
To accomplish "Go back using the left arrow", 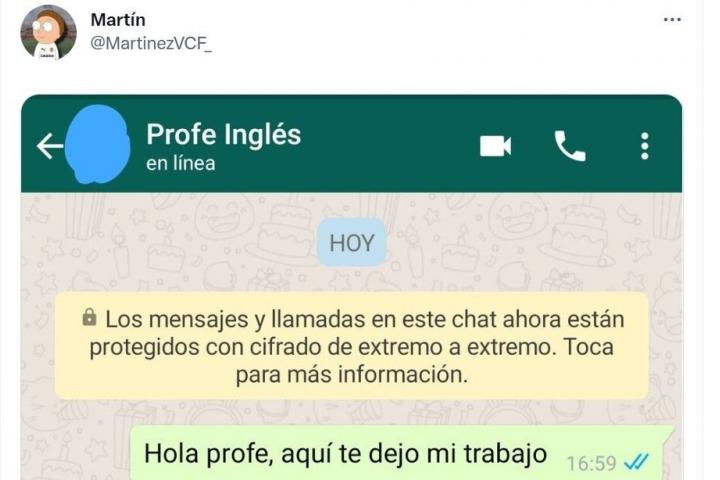I will pyautogui.click(x=50, y=146).
